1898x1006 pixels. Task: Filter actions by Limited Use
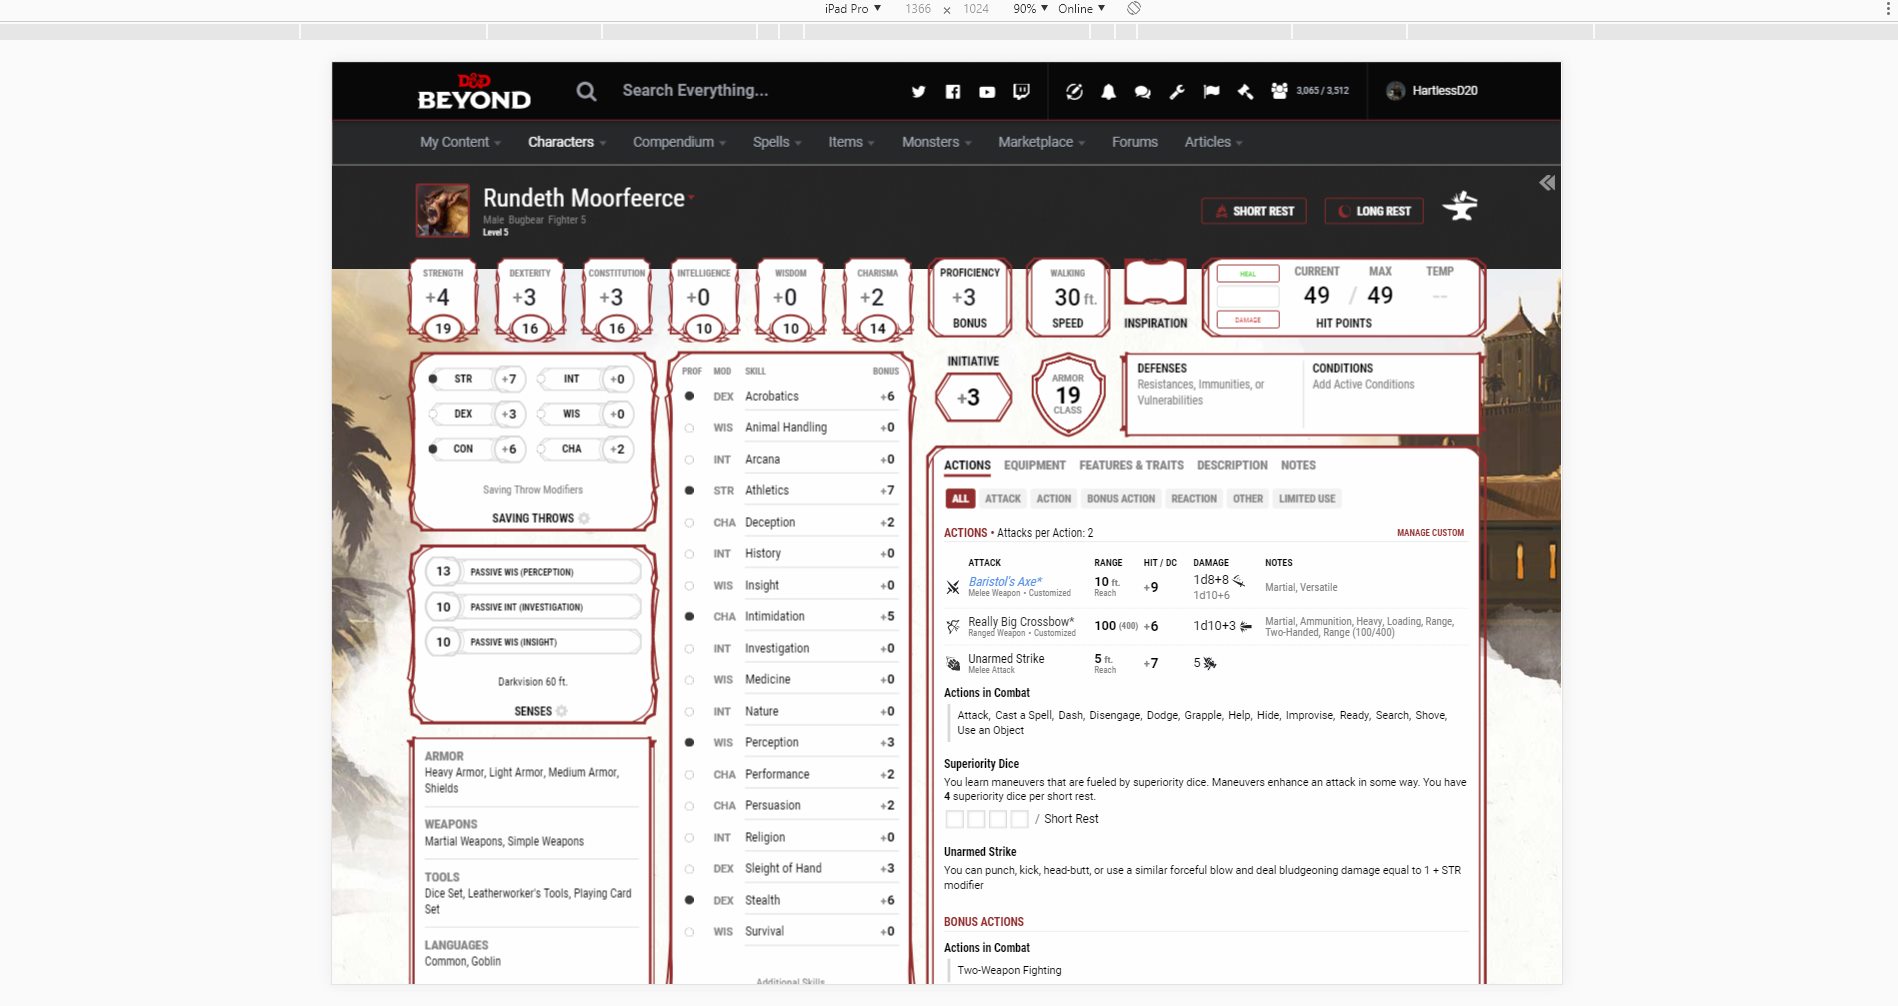coord(1306,499)
